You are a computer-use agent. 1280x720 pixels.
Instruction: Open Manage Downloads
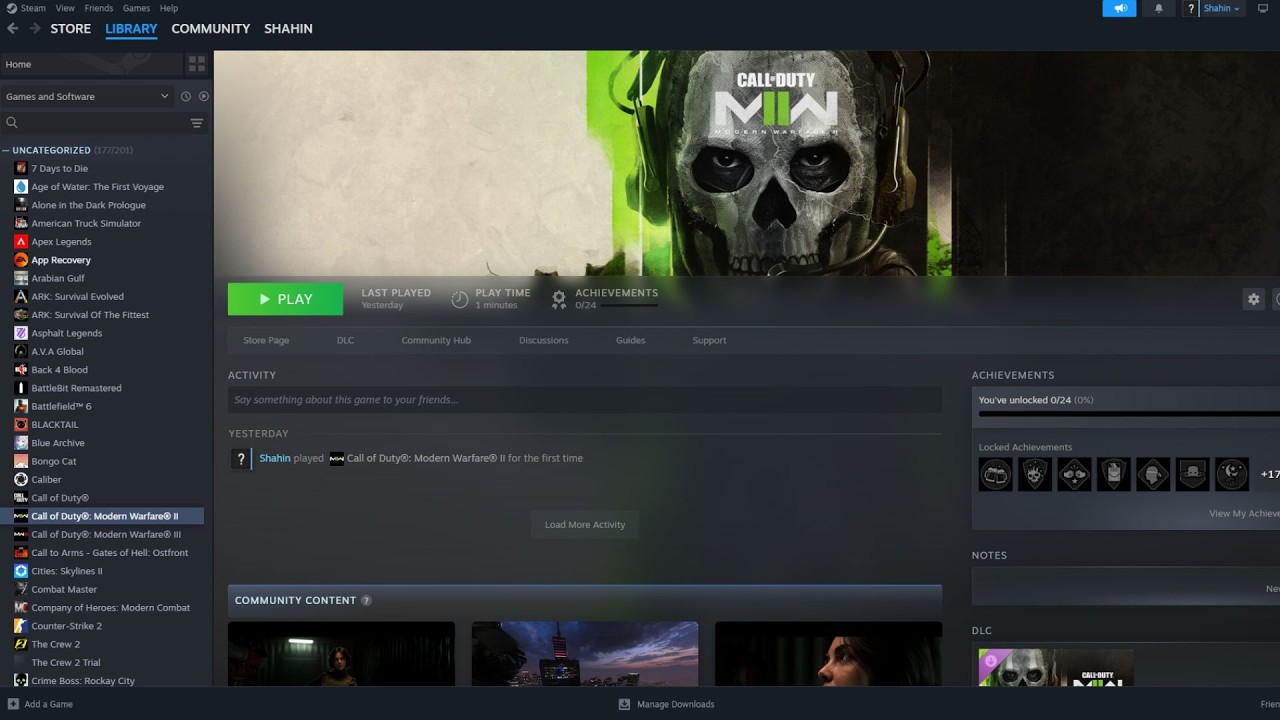pos(666,704)
